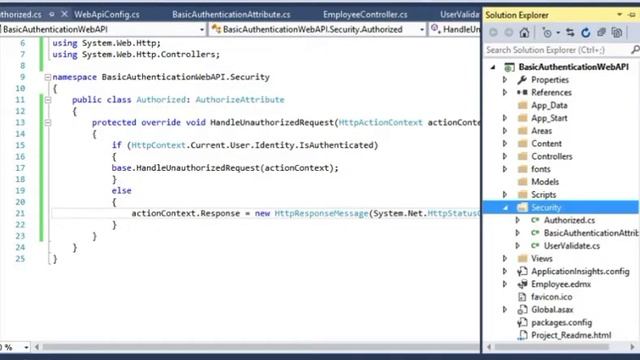This screenshot has height=360, width=640.
Task: Click the References node icon
Action: pos(522,92)
